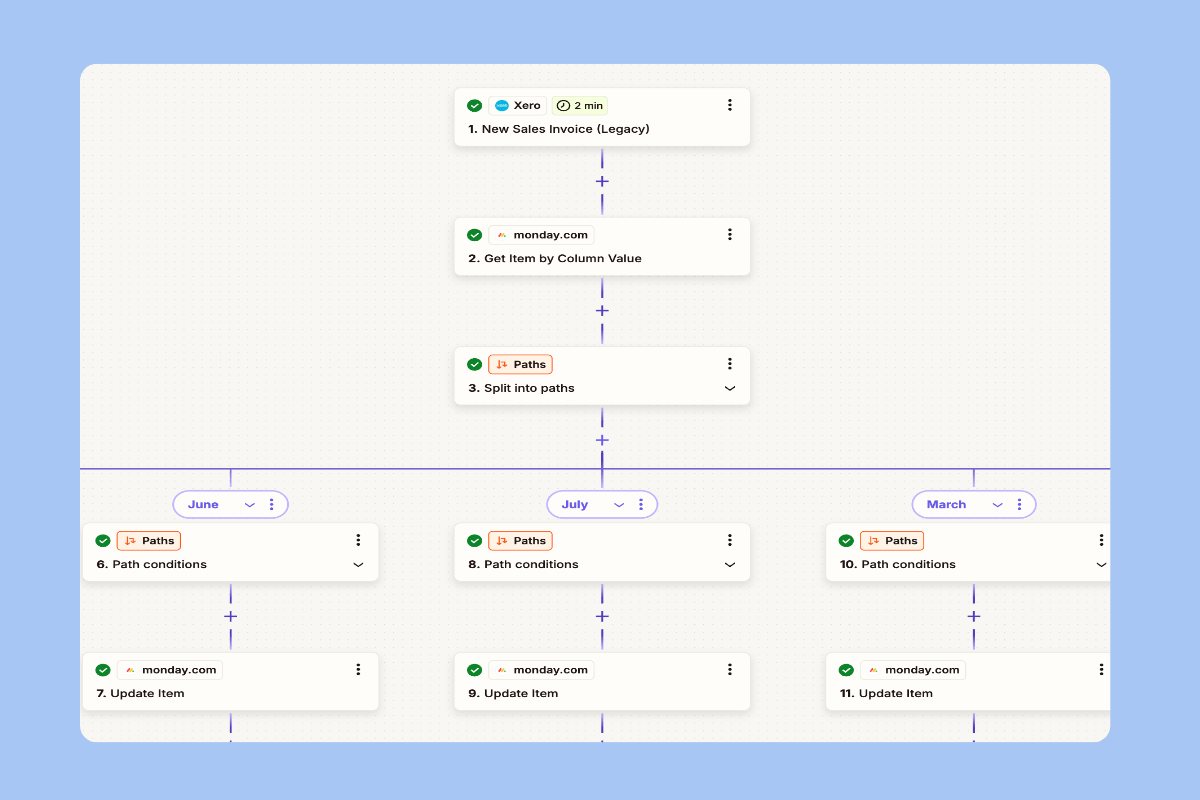This screenshot has height=800, width=1200.
Task: Click the green status check on step 7
Action: pyautogui.click(x=103, y=670)
